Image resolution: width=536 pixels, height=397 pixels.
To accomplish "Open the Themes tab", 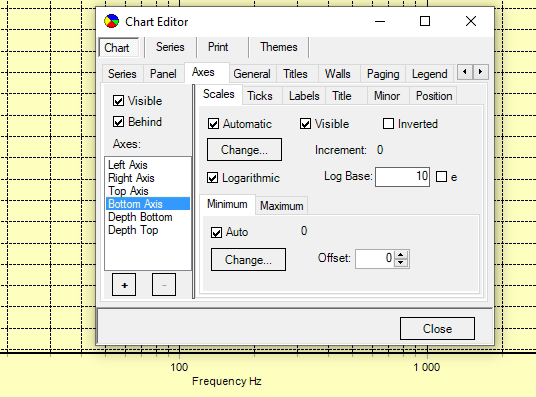I will click(279, 47).
